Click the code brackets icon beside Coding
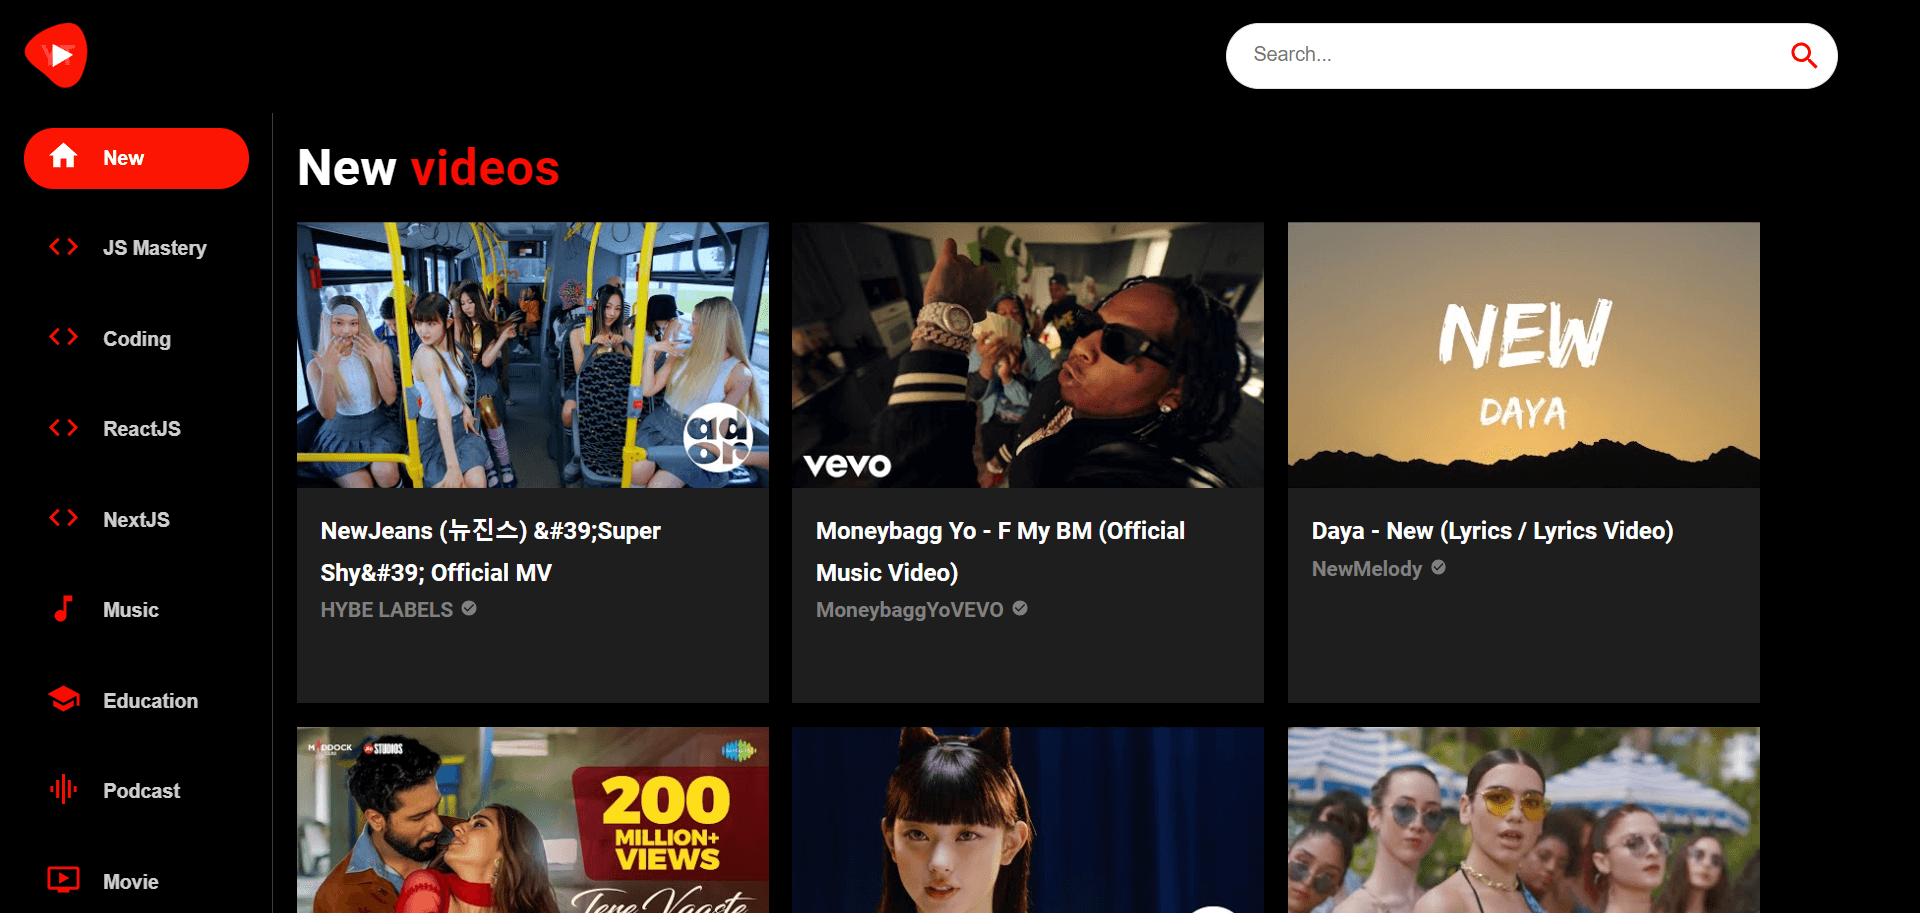The height and width of the screenshot is (913, 1920). [64, 337]
